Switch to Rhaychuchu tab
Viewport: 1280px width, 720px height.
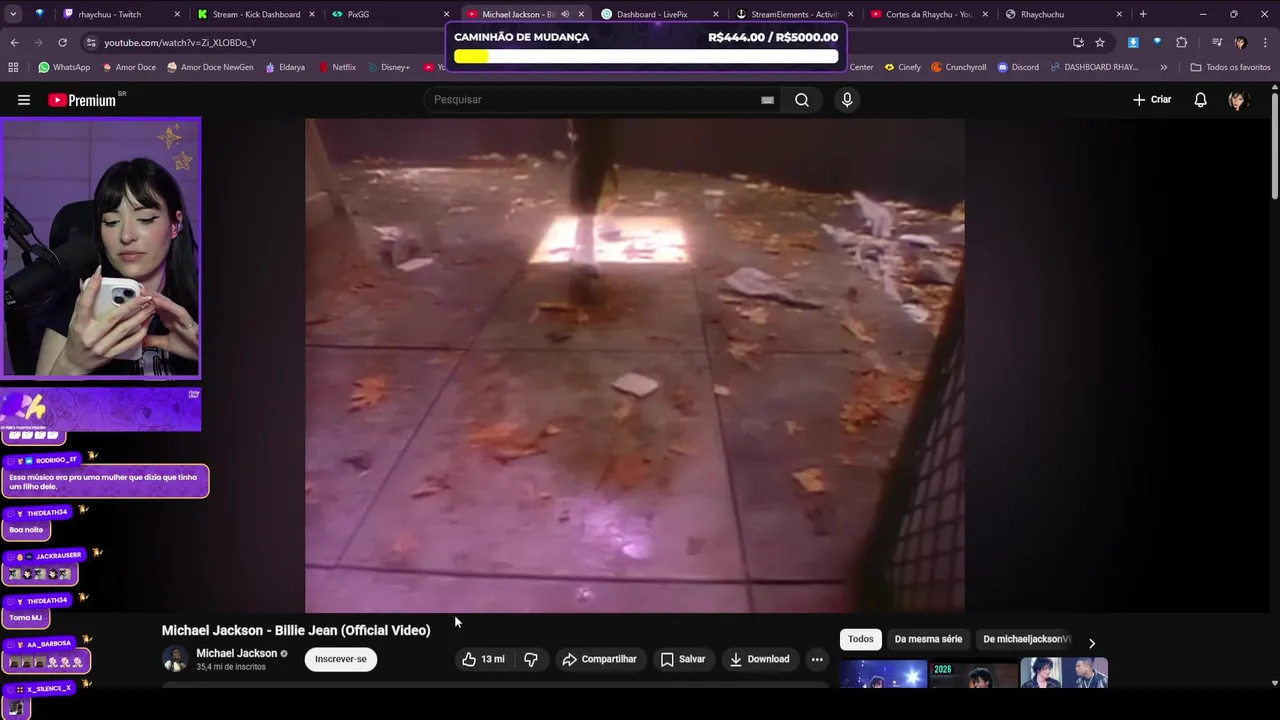point(1064,14)
